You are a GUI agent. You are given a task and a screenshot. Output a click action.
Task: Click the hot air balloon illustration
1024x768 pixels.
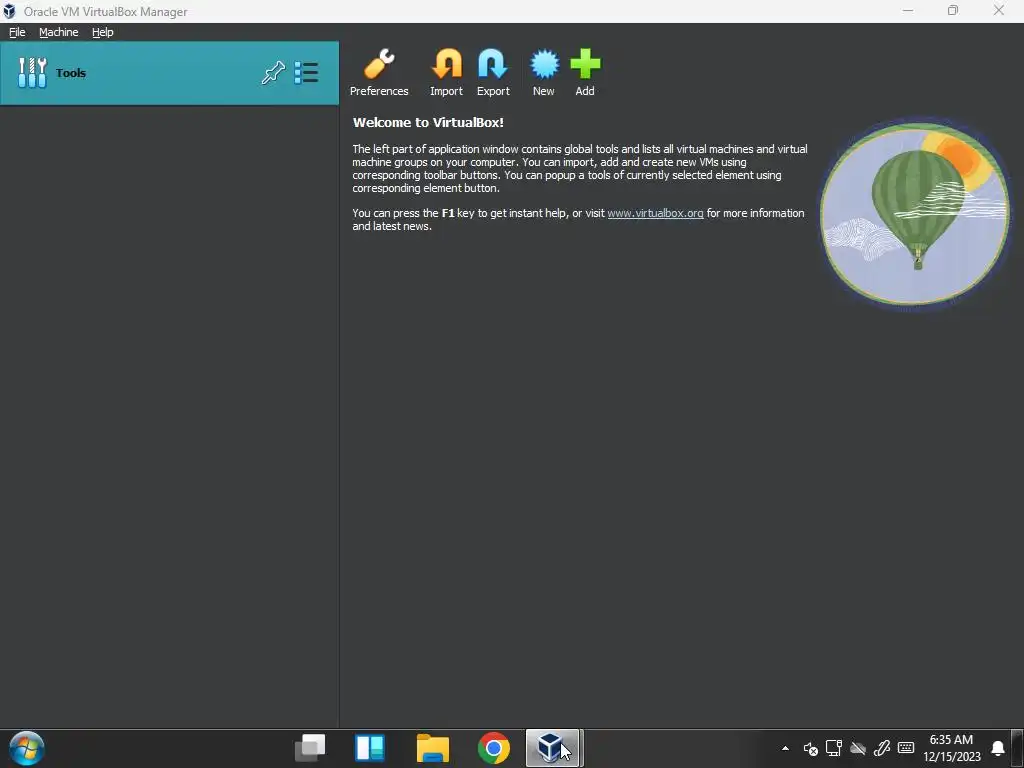914,214
